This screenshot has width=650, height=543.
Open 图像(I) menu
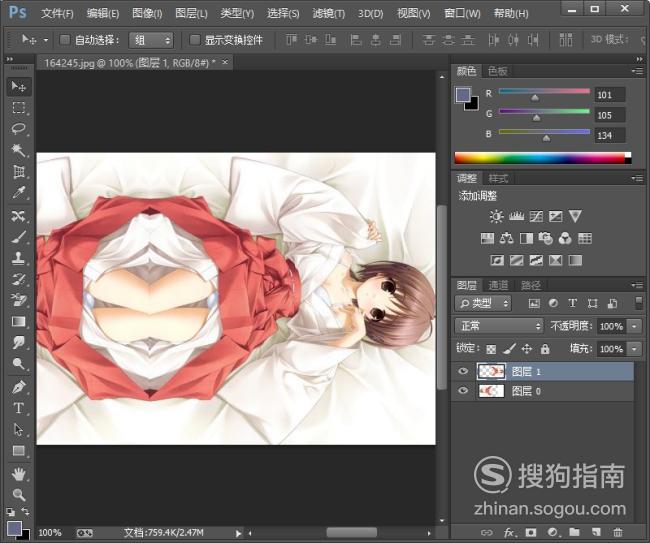click(147, 14)
